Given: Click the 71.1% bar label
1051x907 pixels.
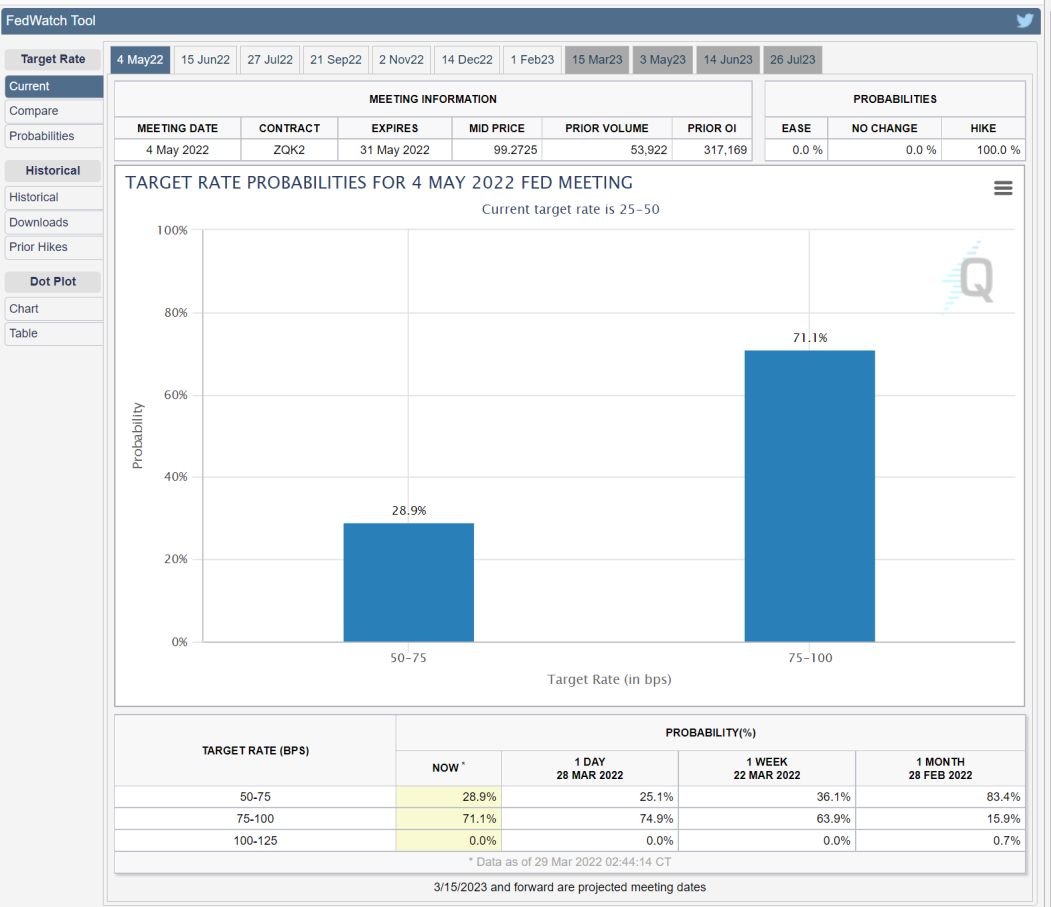Looking at the screenshot, I should click(x=810, y=338).
